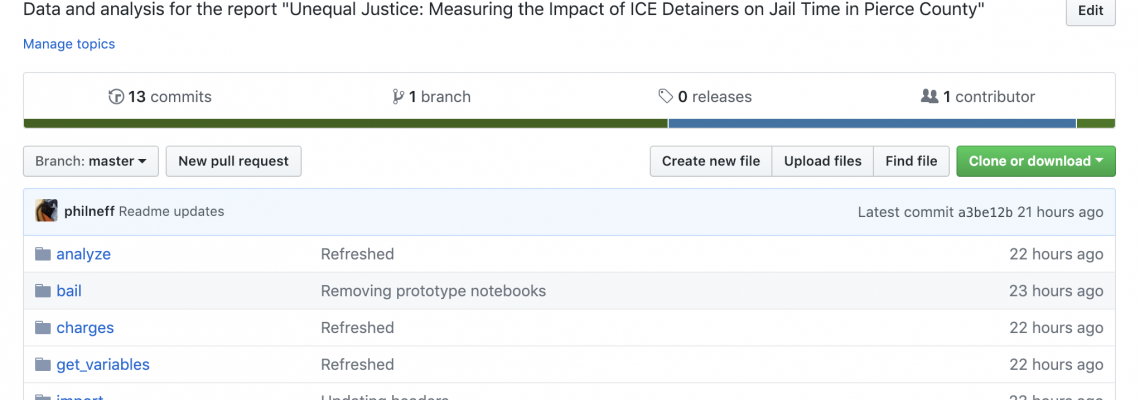This screenshot has height=400, width=1140.
Task: Click the Manage topics link
Action: 69,44
